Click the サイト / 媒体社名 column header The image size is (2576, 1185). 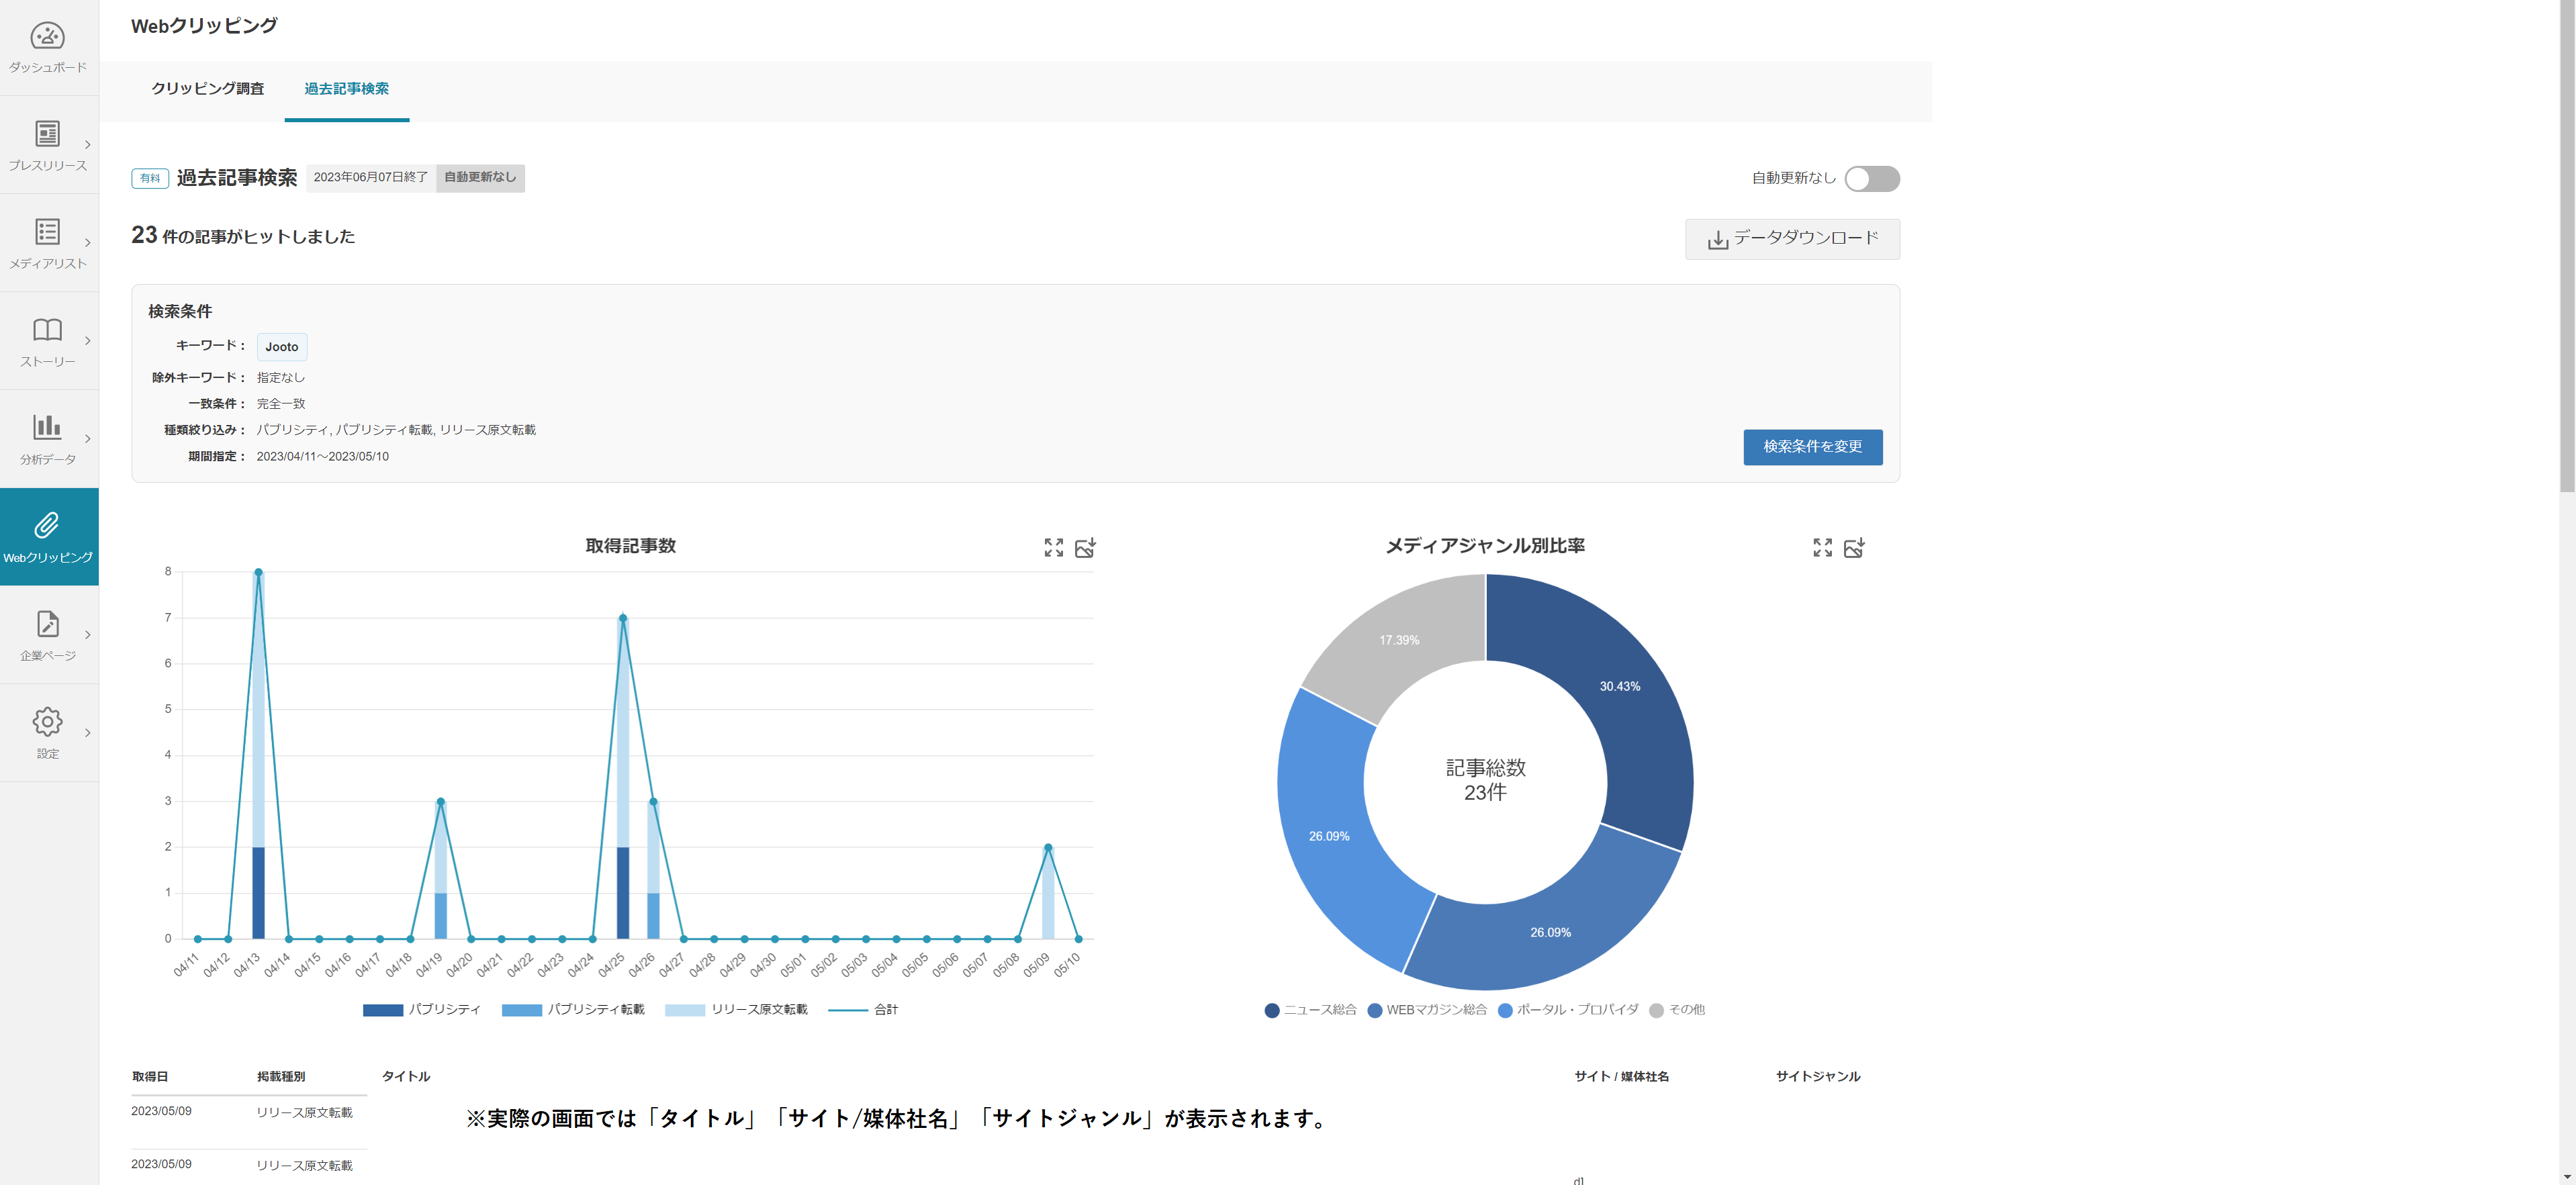1621,1078
